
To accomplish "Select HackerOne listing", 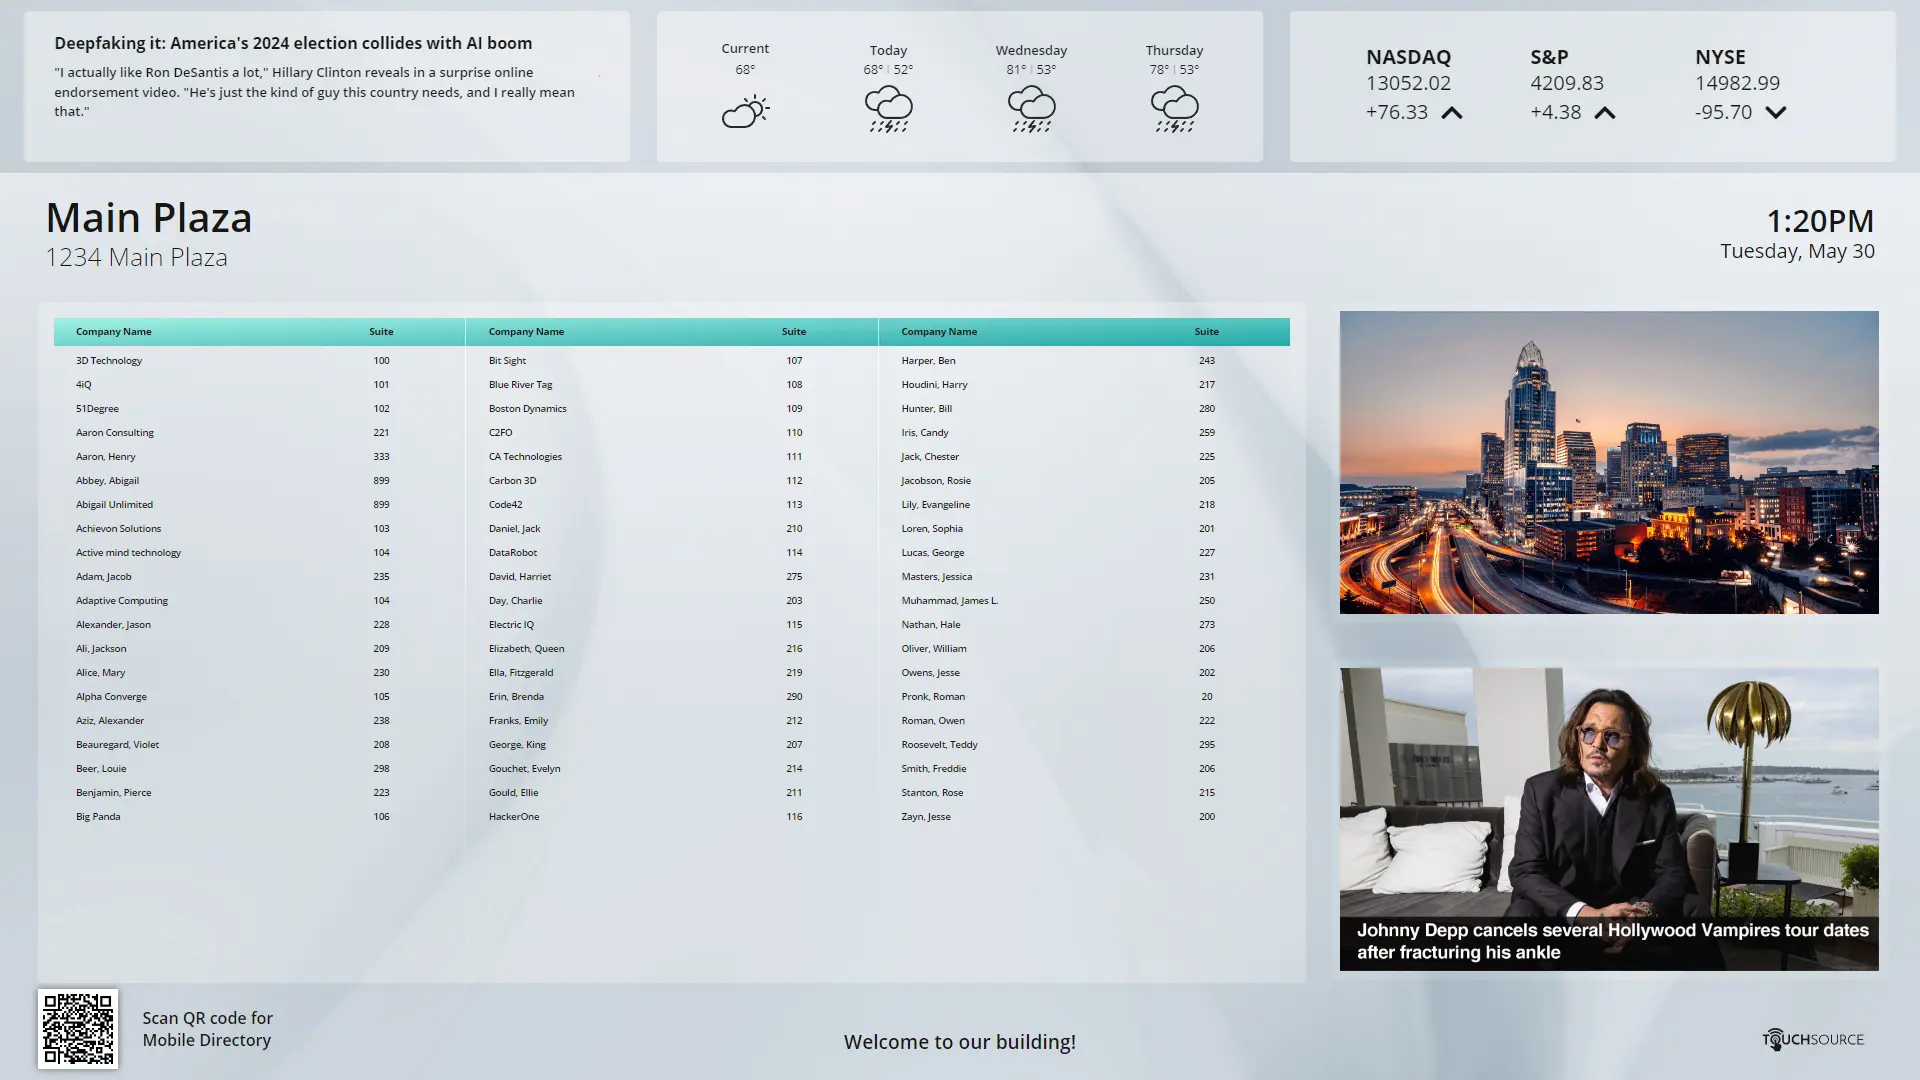I will (x=672, y=817).
